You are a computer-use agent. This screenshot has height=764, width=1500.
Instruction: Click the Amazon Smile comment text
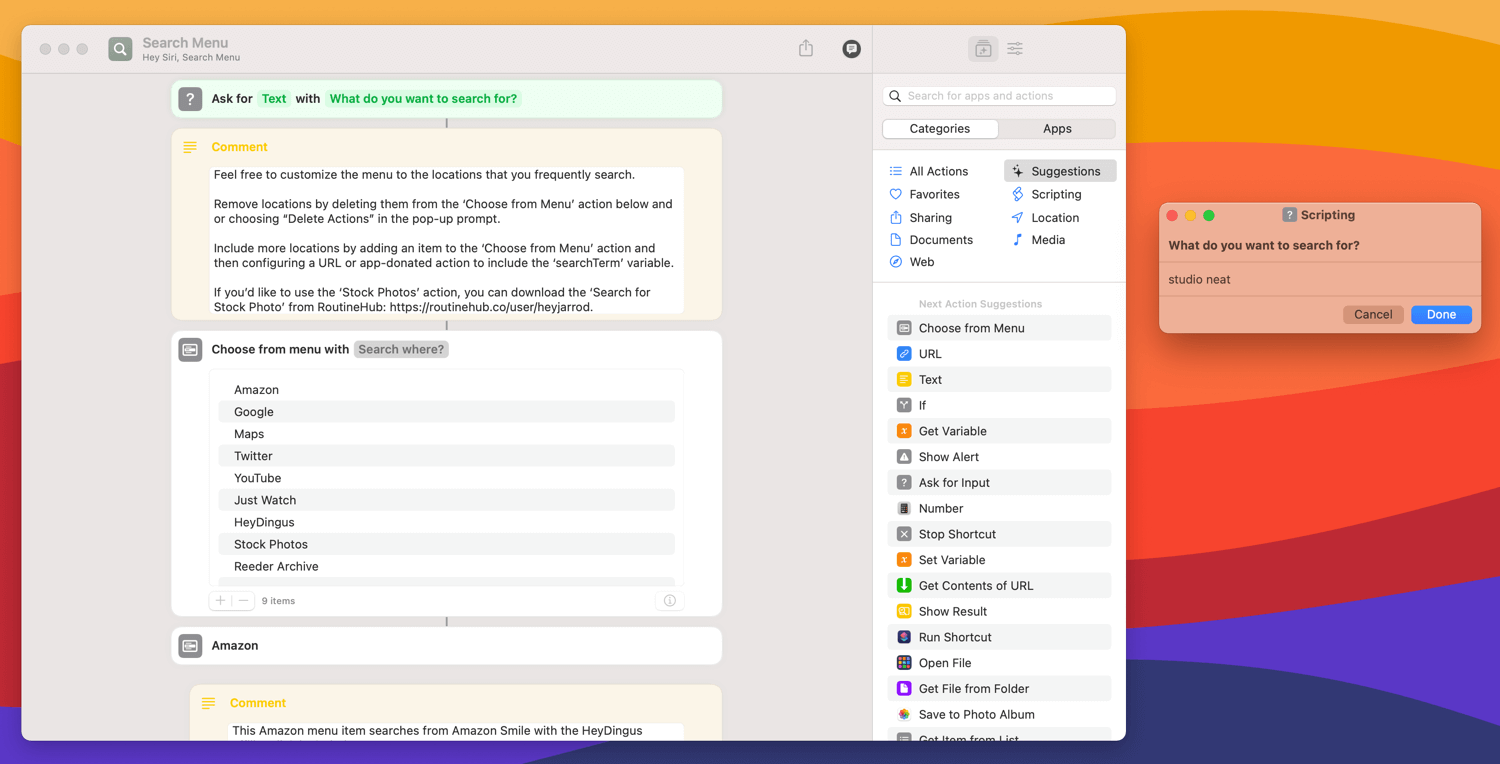coord(455,731)
